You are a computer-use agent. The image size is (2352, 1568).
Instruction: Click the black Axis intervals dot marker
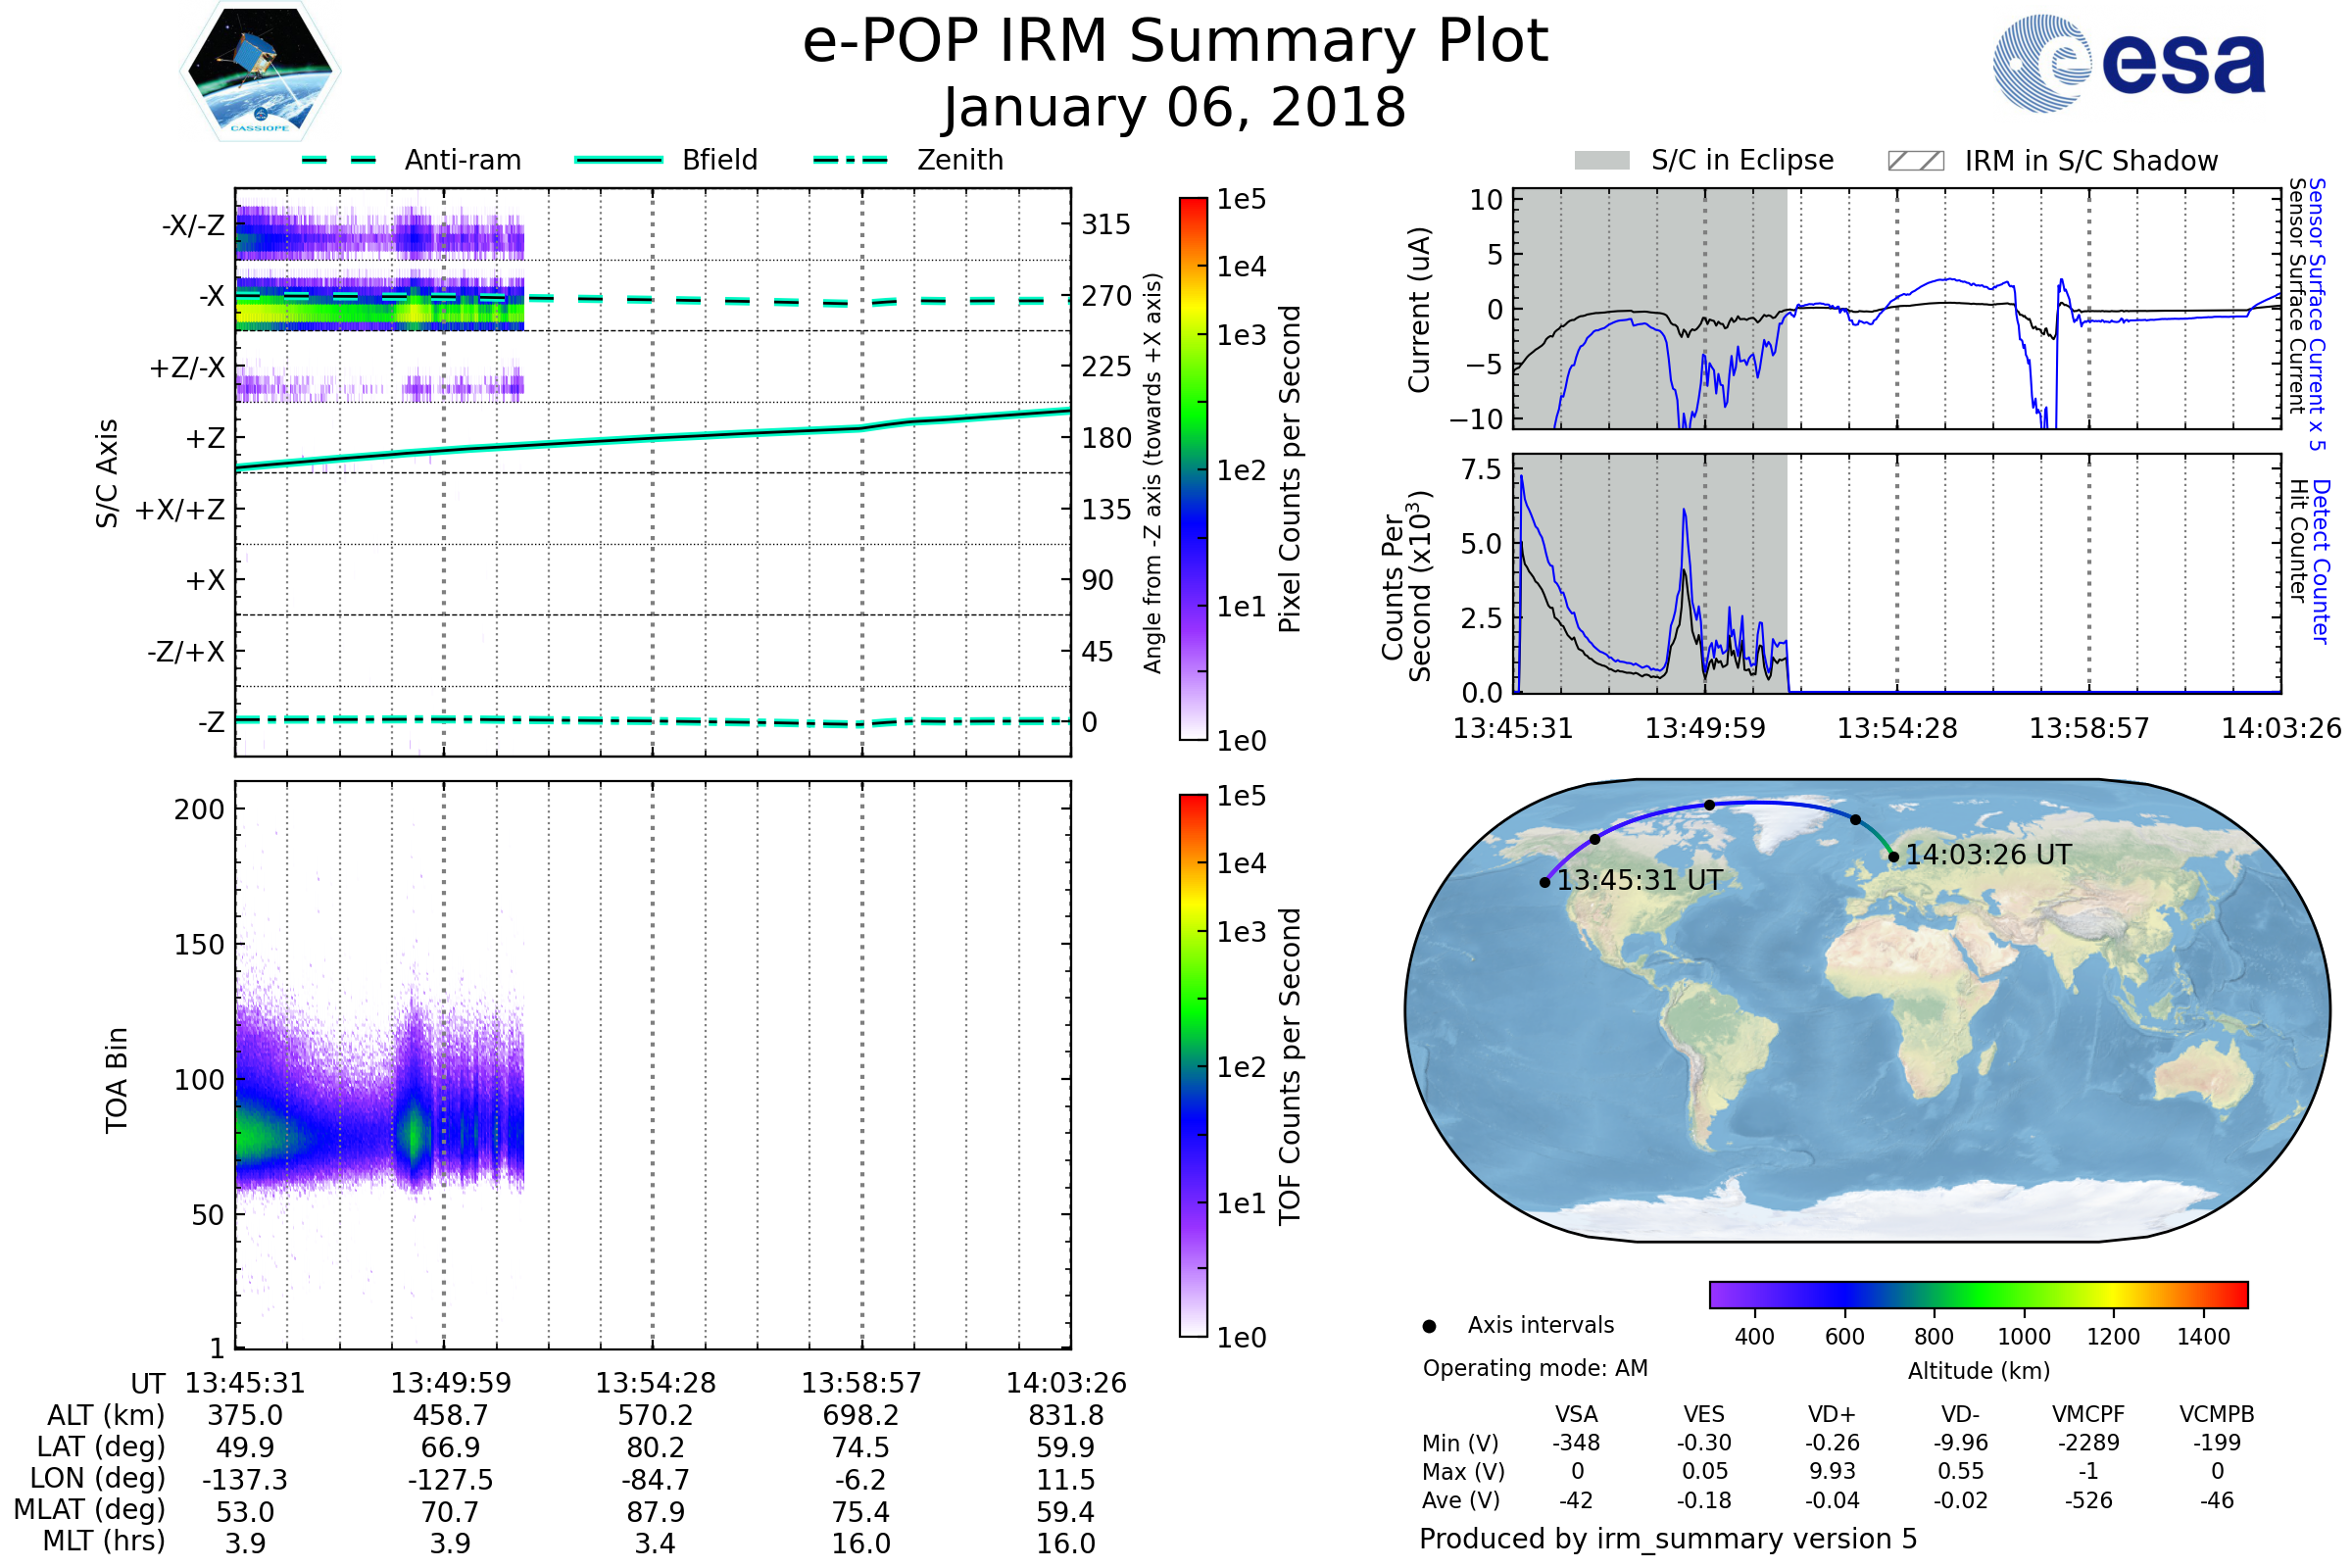coord(1429,1326)
